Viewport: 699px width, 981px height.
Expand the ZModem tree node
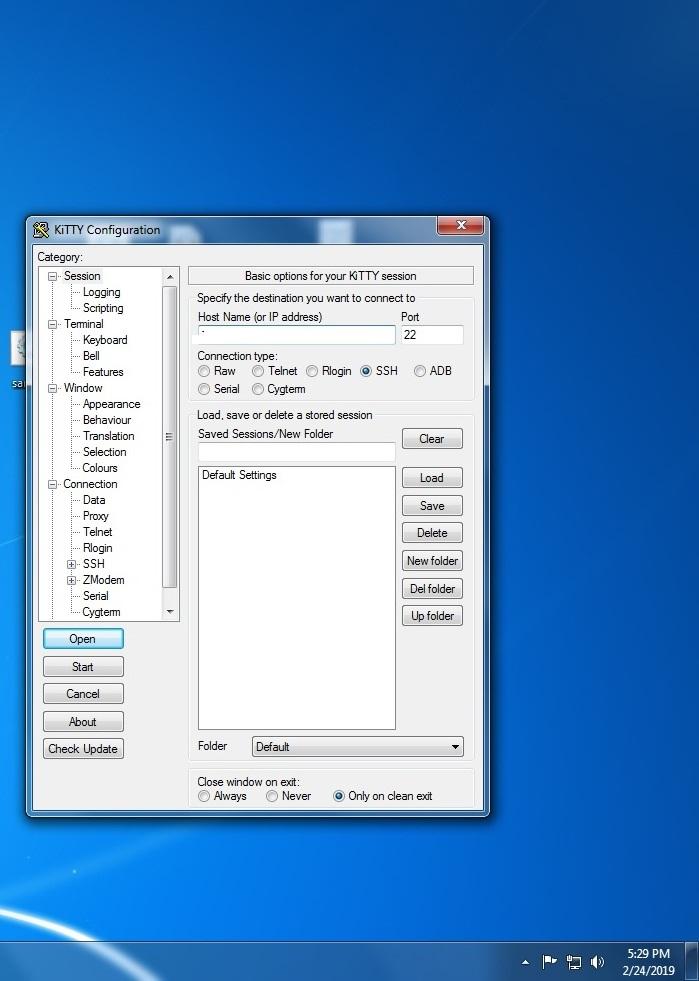click(x=71, y=581)
